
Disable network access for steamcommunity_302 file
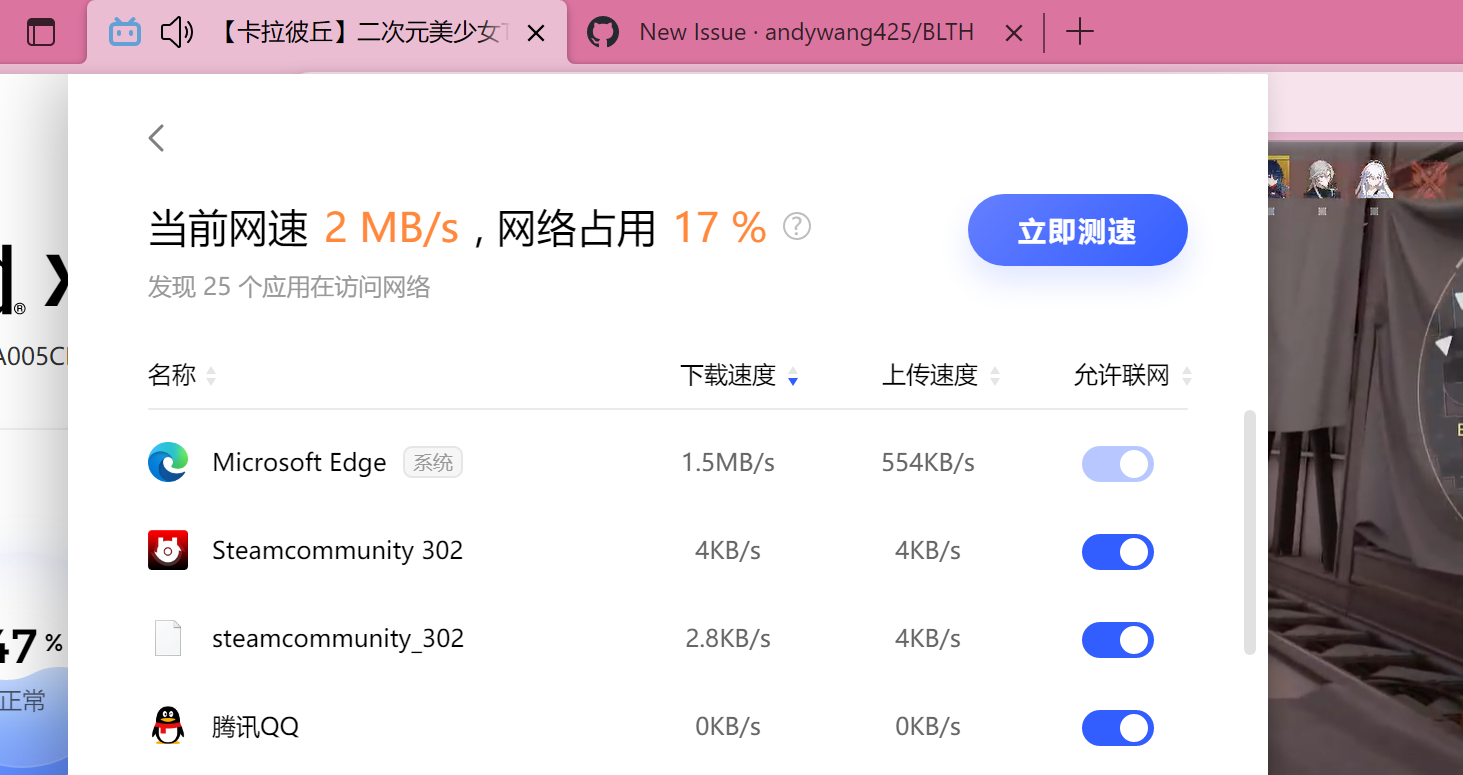[1118, 640]
